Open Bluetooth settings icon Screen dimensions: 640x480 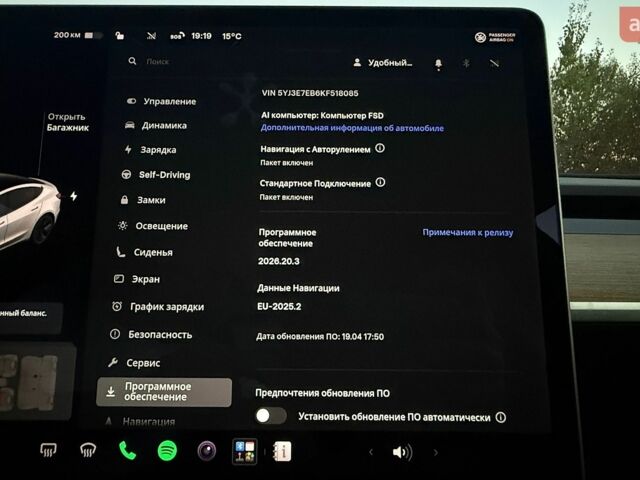pyautogui.click(x=466, y=63)
